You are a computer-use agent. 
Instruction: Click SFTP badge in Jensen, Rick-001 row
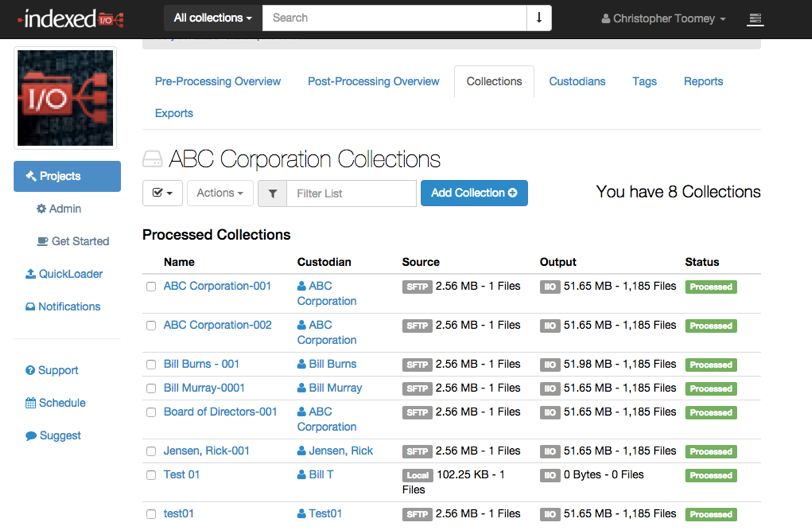(x=417, y=452)
